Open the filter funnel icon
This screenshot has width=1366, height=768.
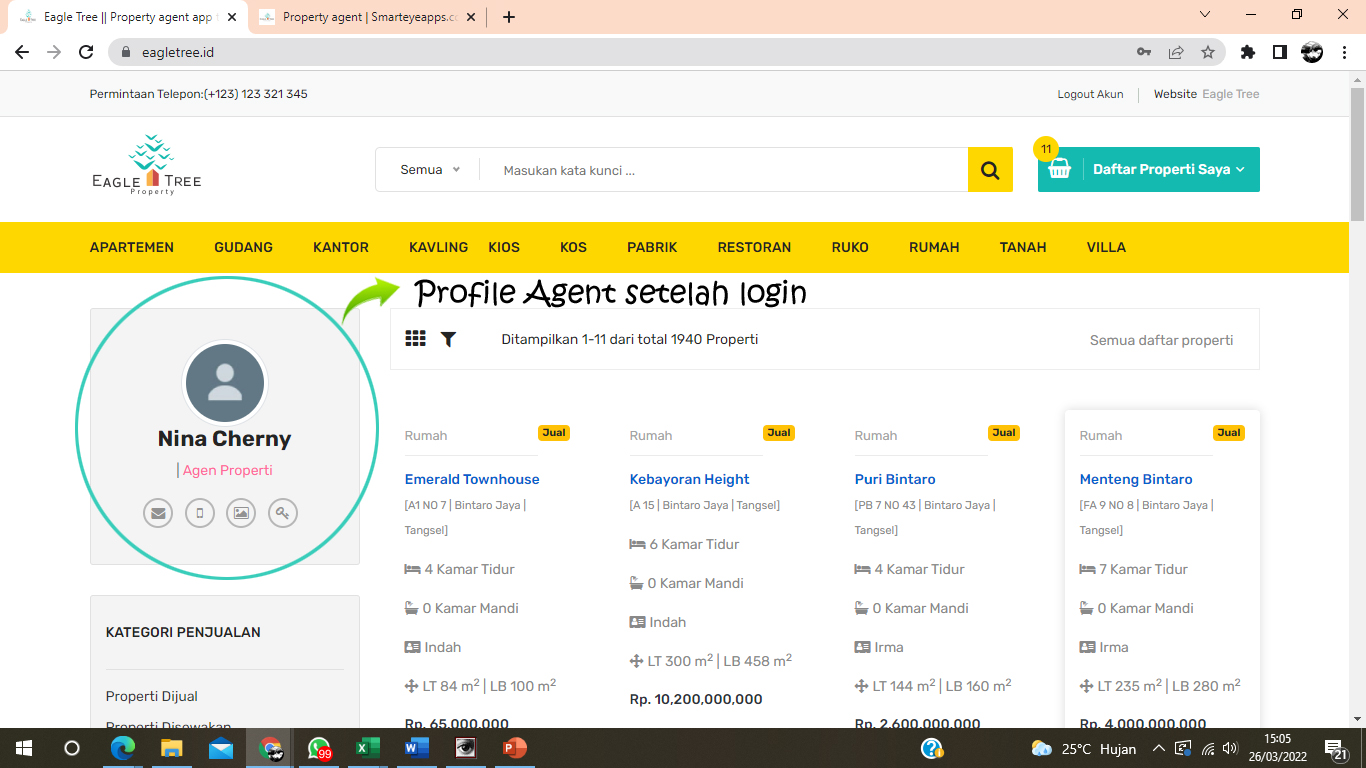pyautogui.click(x=448, y=339)
